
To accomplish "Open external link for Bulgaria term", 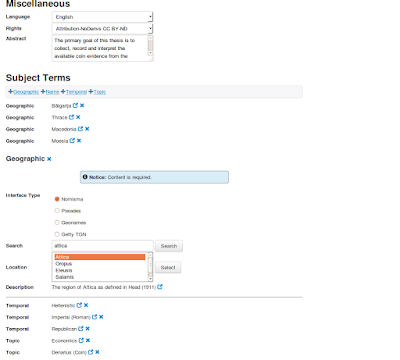I will click(75, 105).
